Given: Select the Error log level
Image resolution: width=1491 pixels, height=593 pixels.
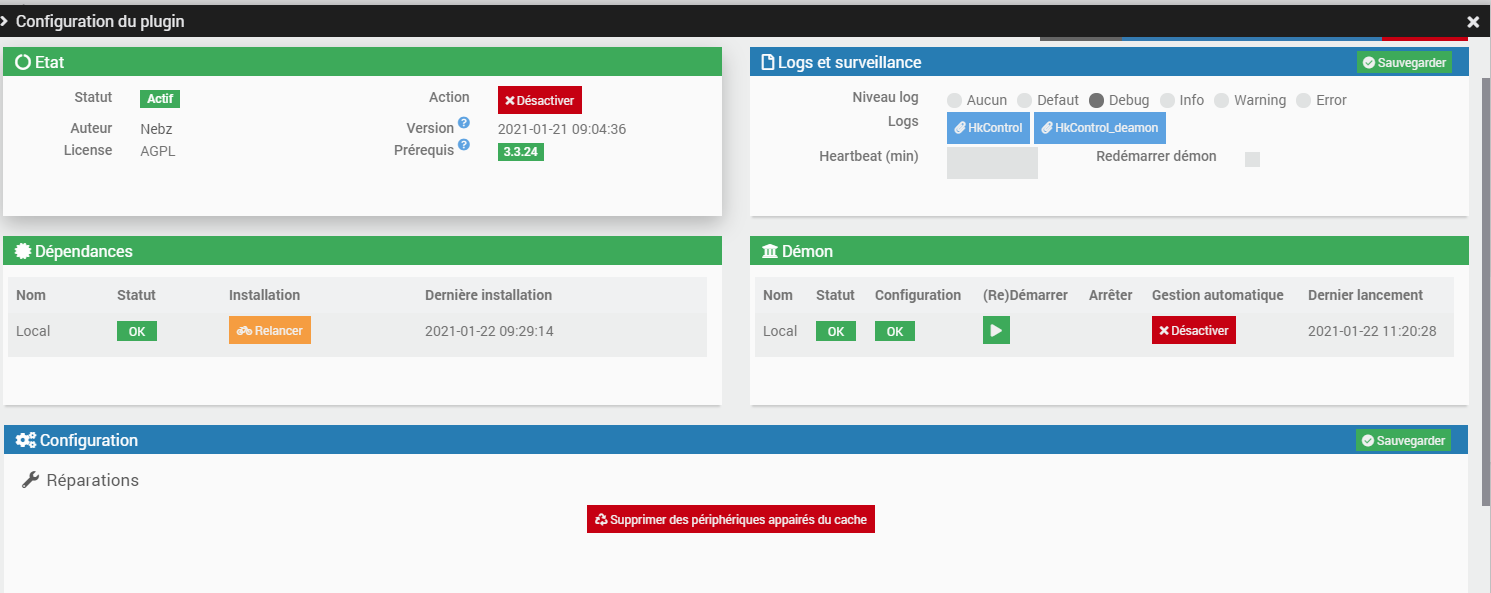Looking at the screenshot, I should pyautogui.click(x=1303, y=100).
